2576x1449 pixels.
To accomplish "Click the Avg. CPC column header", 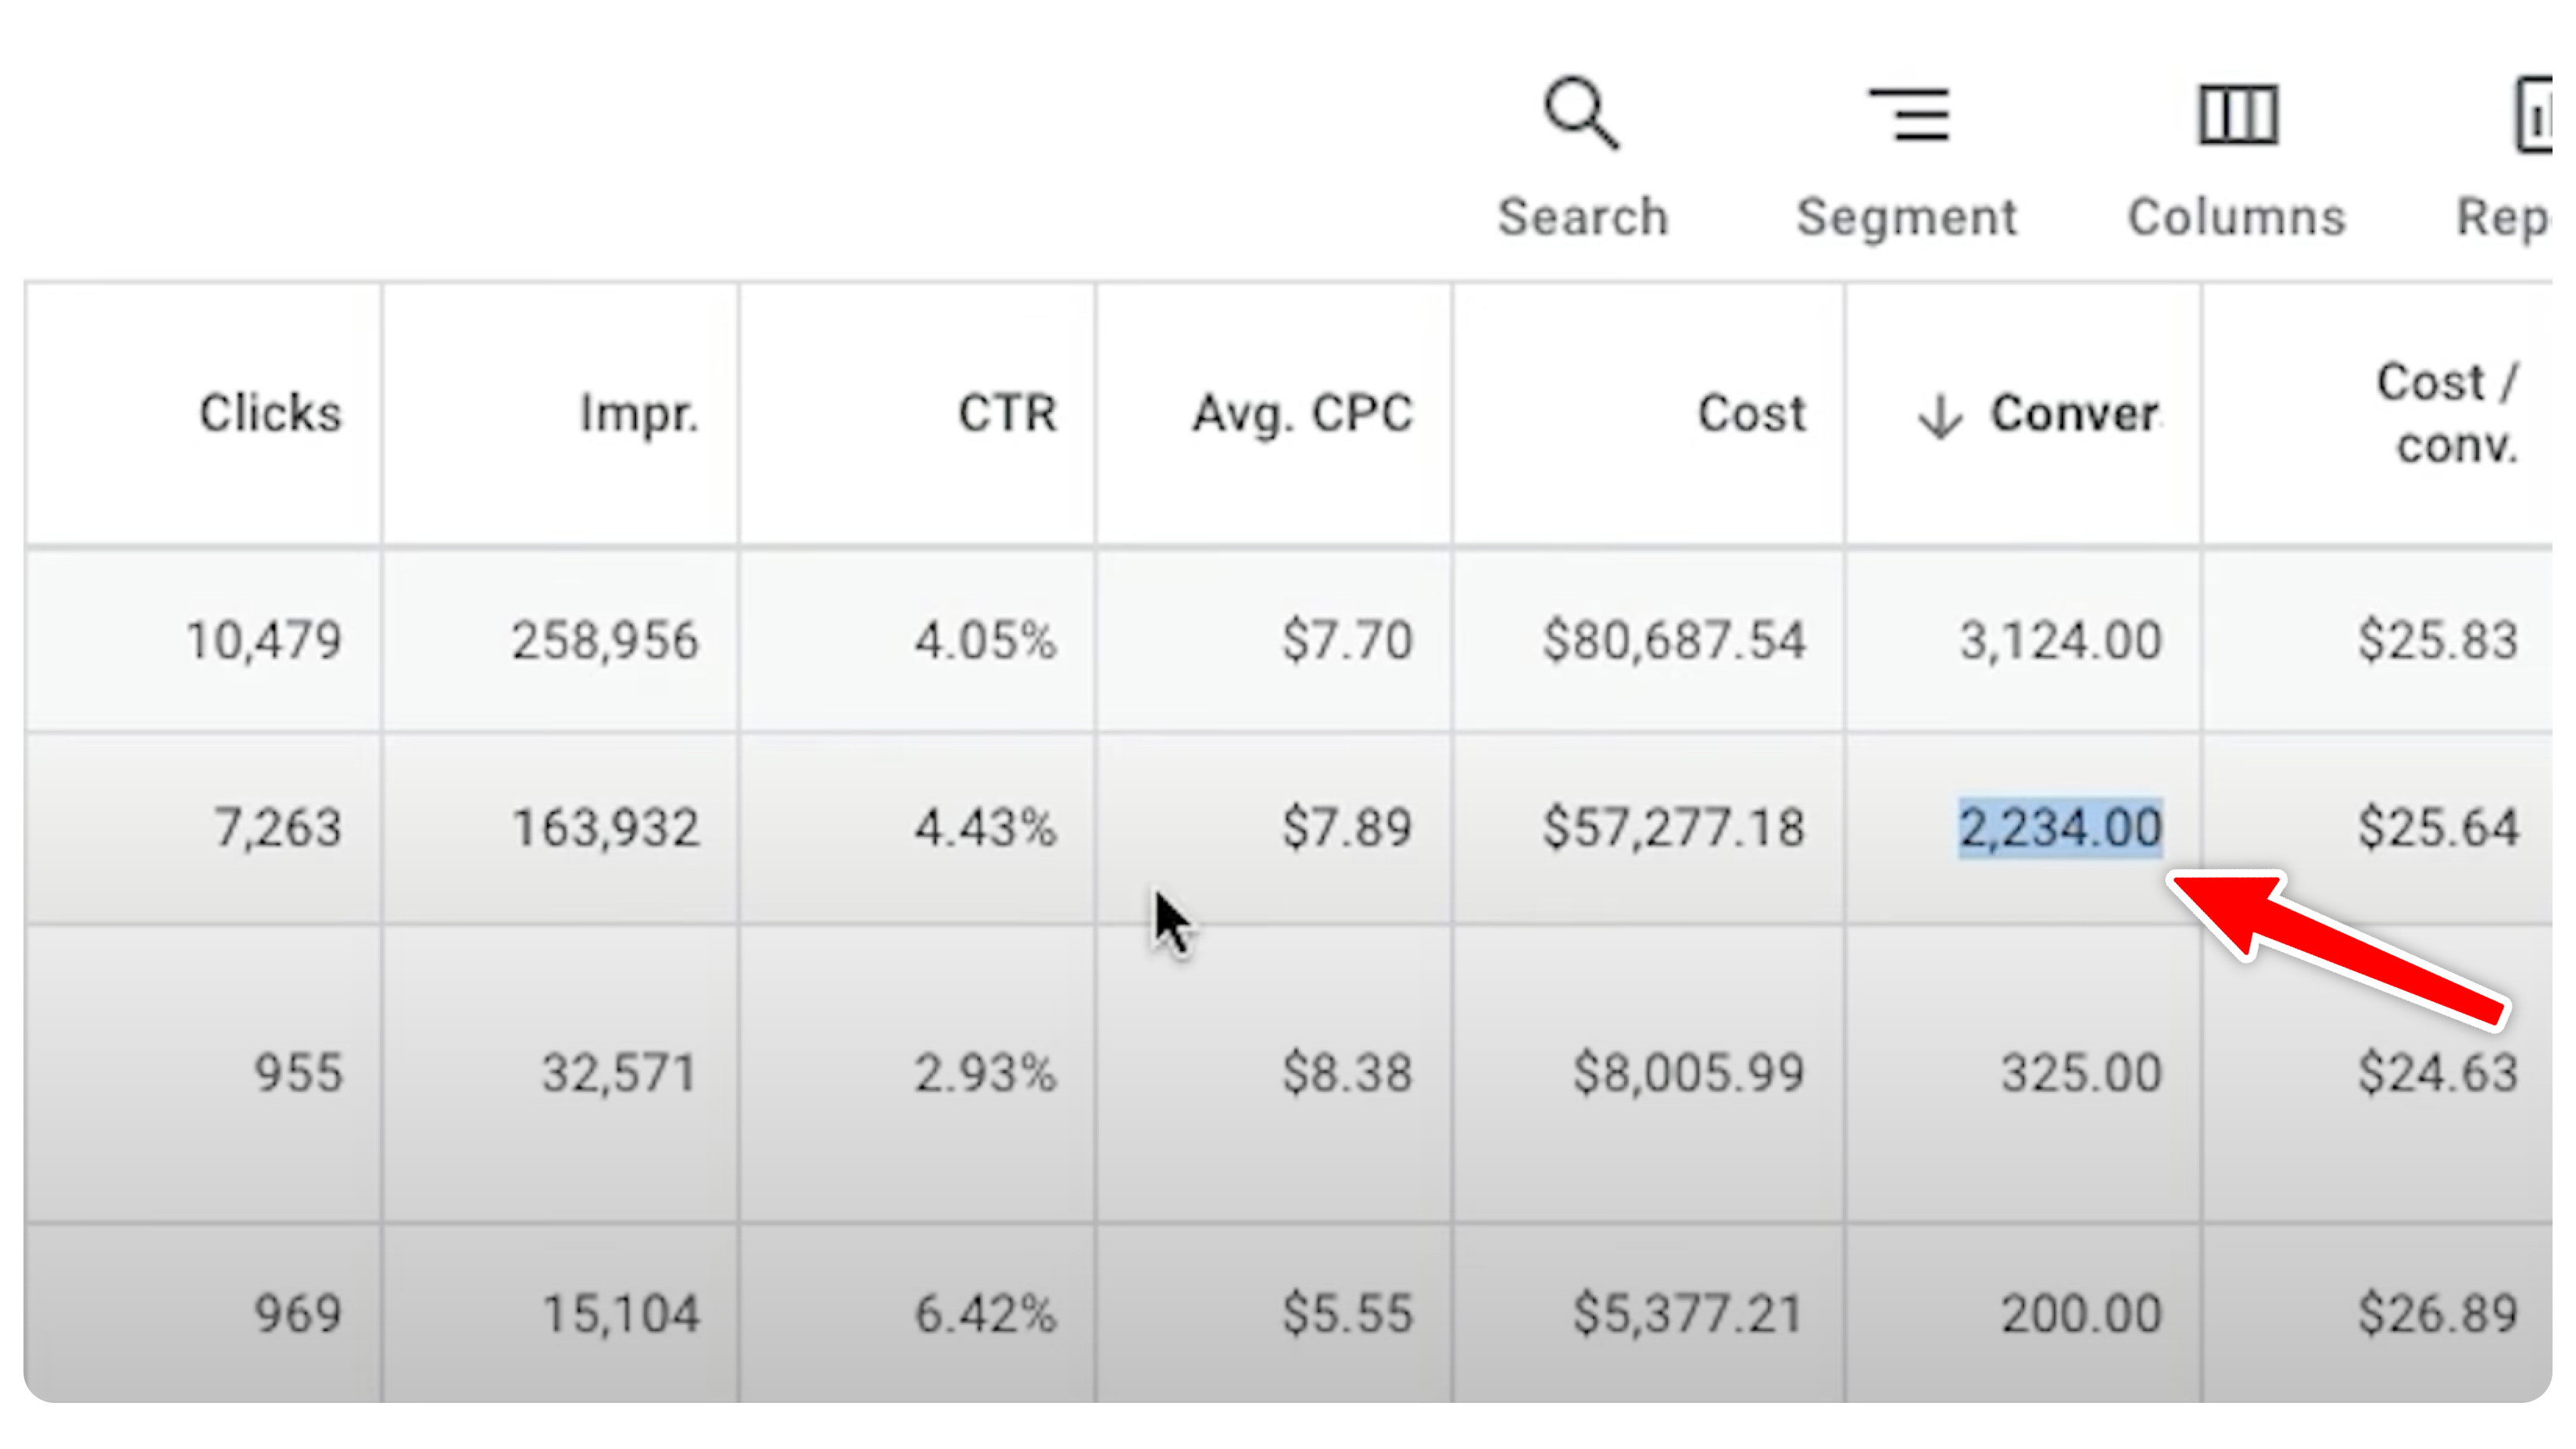I will point(1302,413).
